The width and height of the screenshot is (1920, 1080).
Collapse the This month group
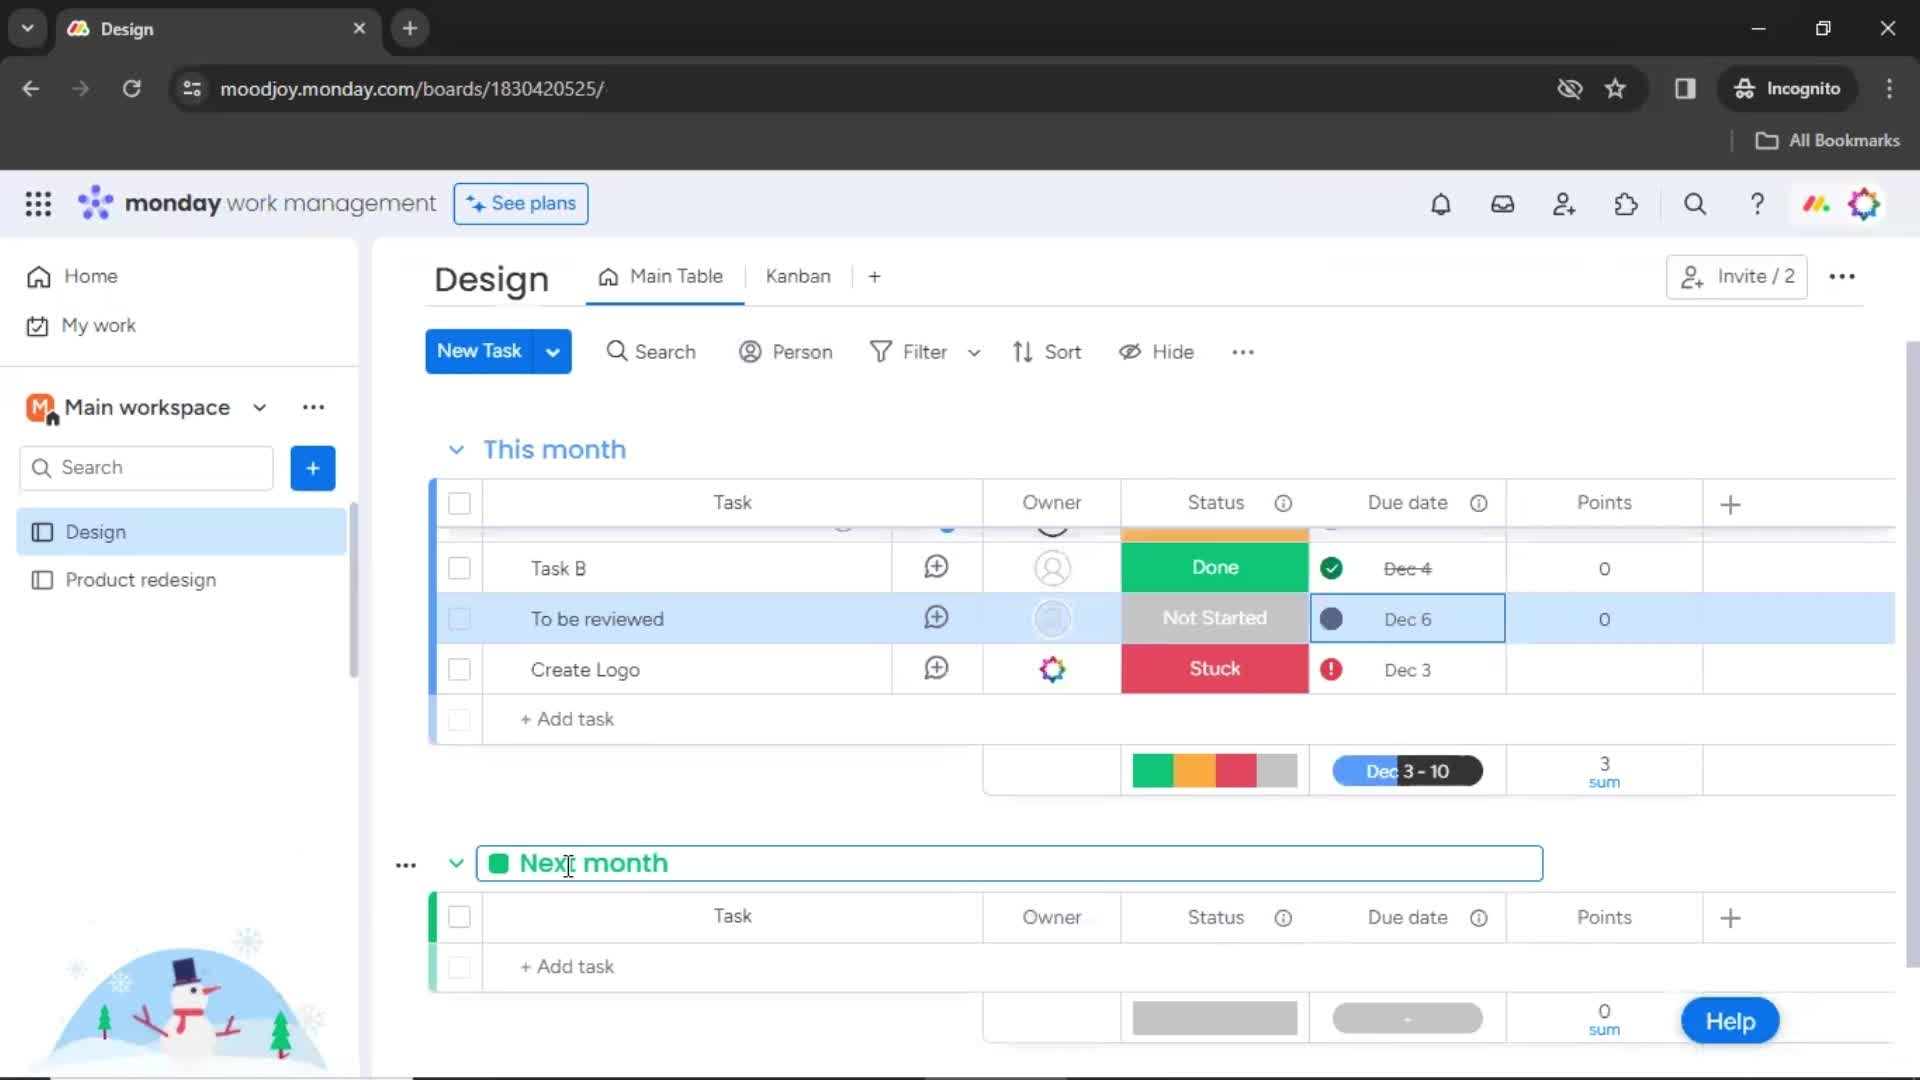click(x=458, y=450)
